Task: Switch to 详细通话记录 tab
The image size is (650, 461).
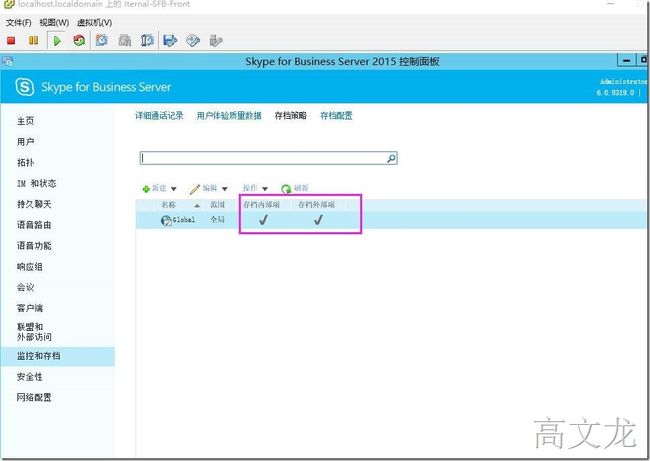Action: click(x=159, y=116)
